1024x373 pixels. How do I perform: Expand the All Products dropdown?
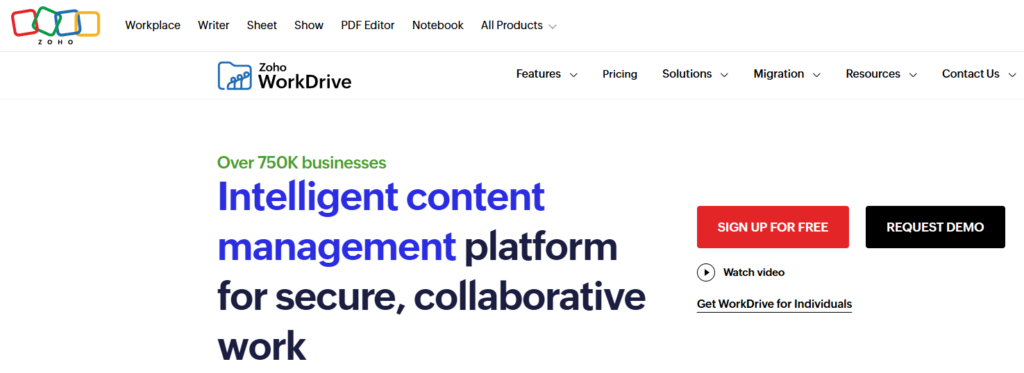(519, 25)
